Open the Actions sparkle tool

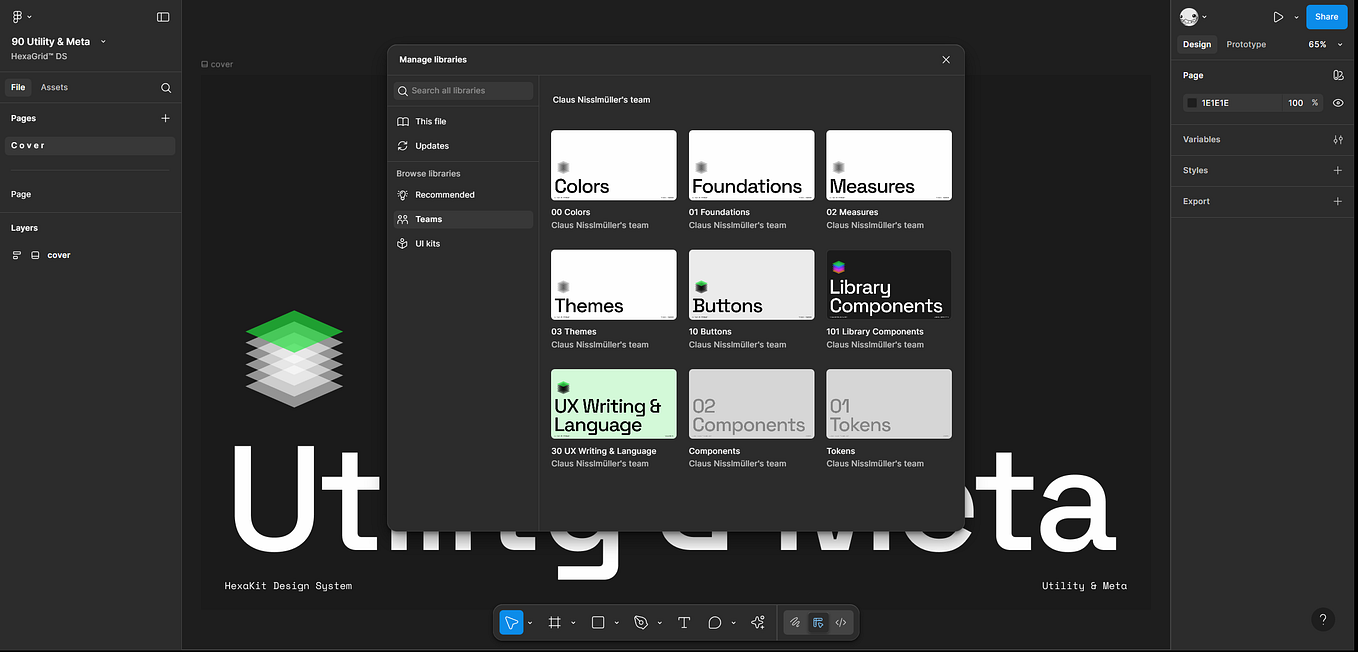pos(757,622)
